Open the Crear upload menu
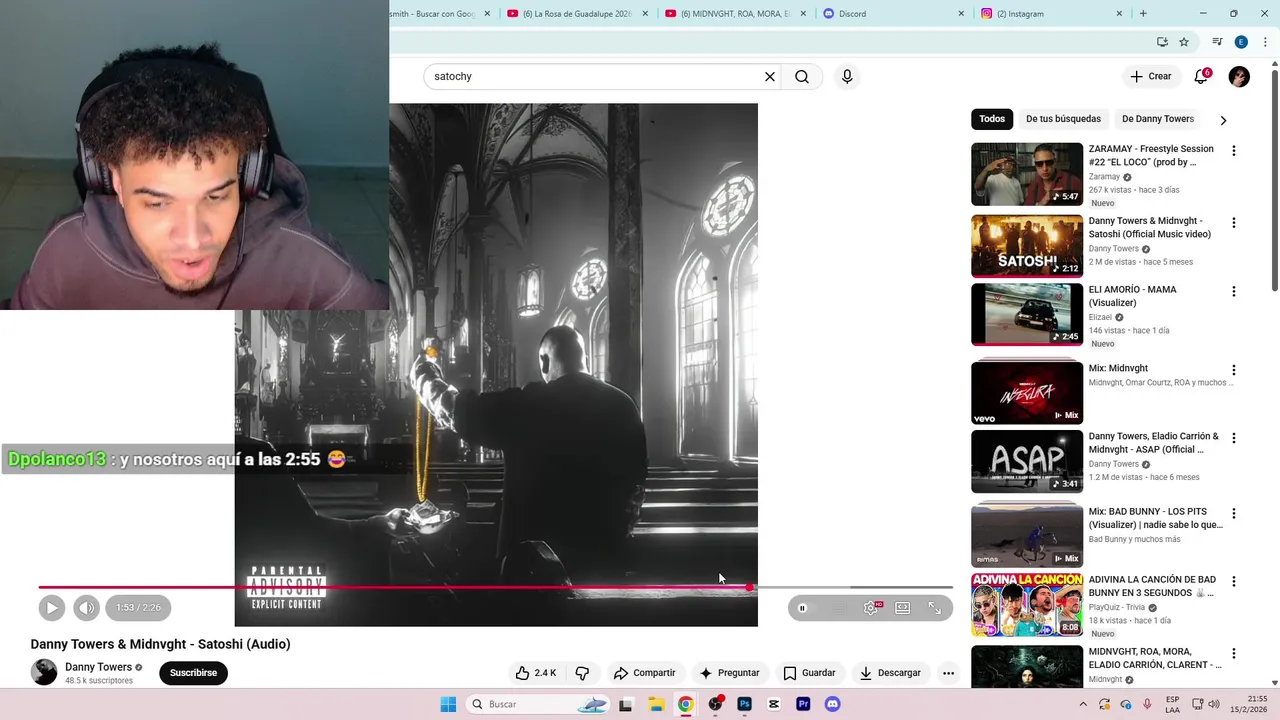Image resolution: width=1280 pixels, height=720 pixels. click(1150, 77)
